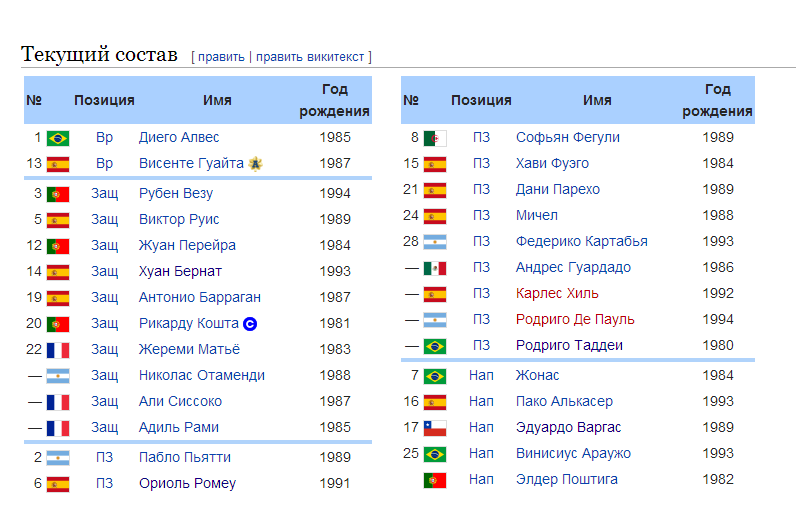Click the France flag beside Жереми Матьё
796x510 pixels.
(x=58, y=350)
